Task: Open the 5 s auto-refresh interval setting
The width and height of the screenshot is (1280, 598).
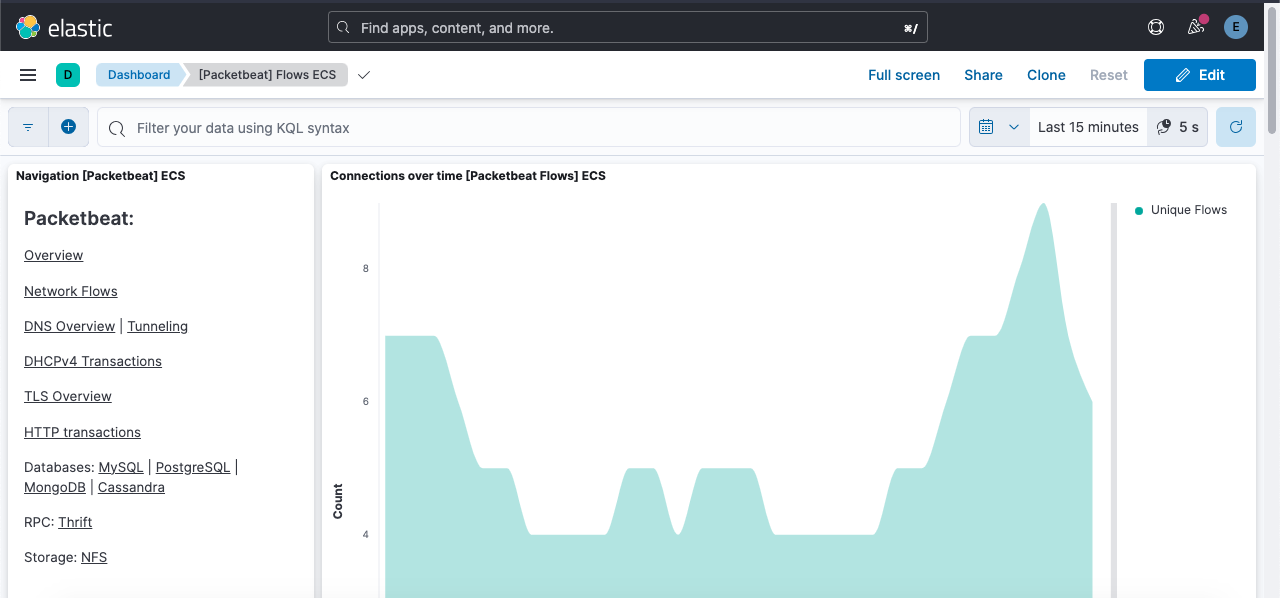Action: click(x=1178, y=127)
